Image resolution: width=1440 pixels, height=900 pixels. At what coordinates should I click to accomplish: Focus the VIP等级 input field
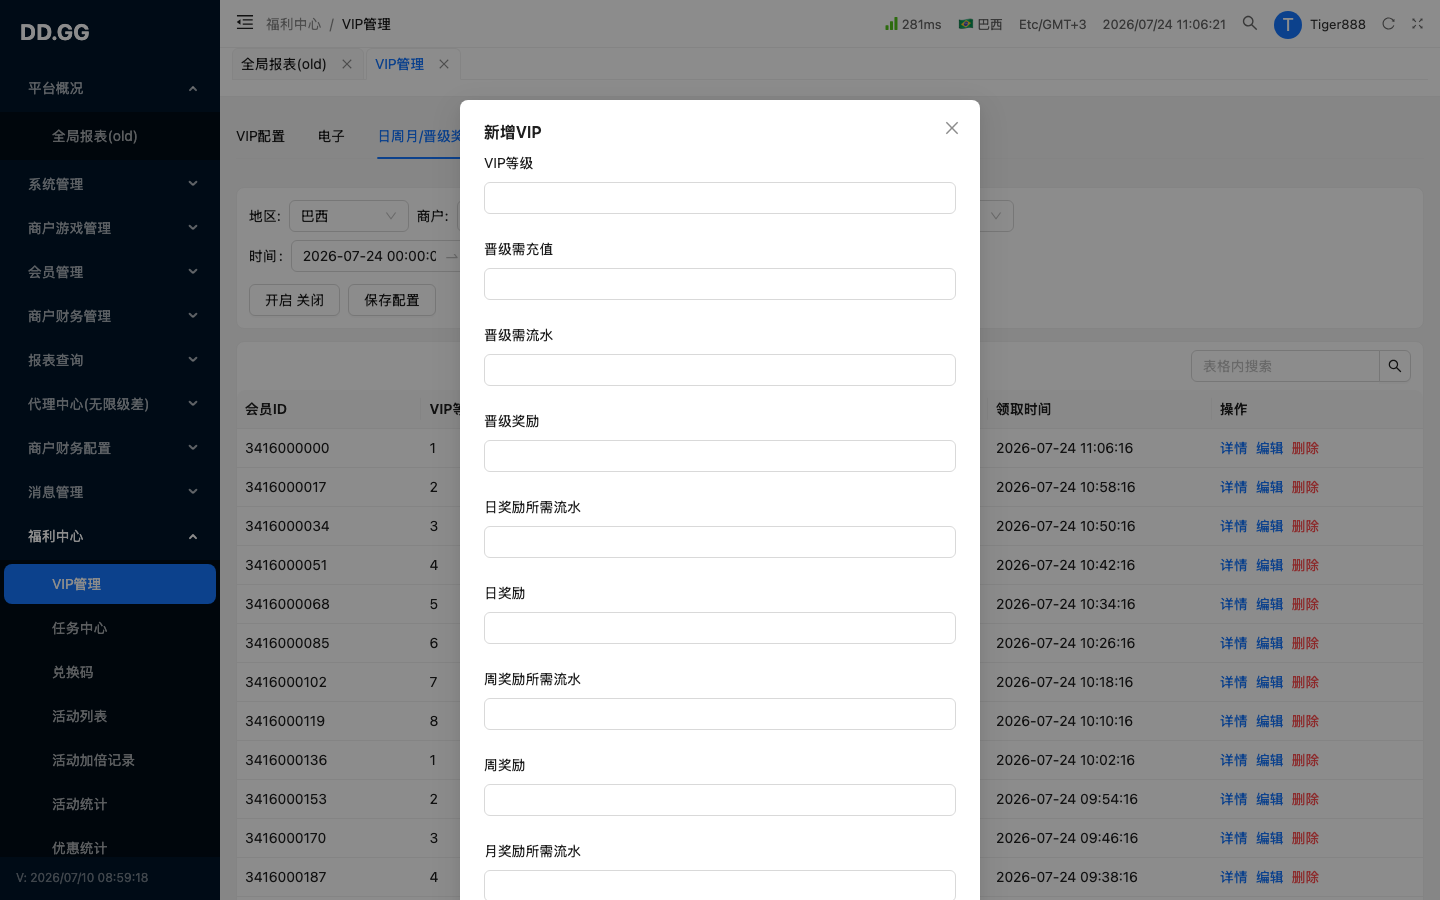pyautogui.click(x=720, y=198)
